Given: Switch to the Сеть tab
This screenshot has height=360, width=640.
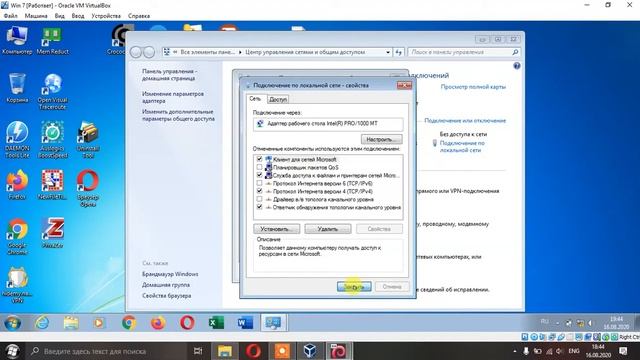Looking at the screenshot, I should click(255, 99).
